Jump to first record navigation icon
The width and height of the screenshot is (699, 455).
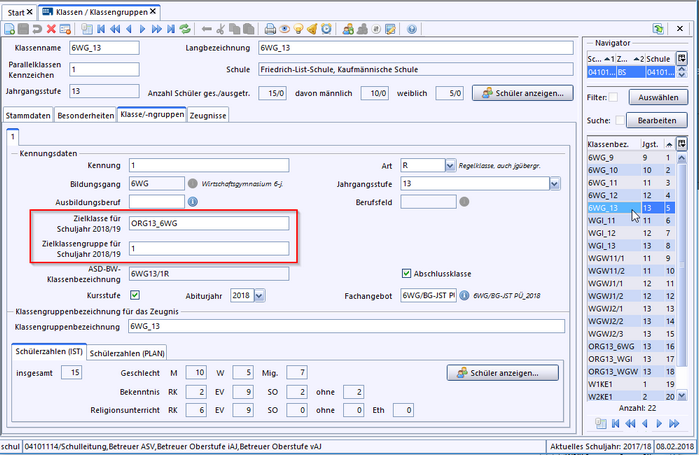[100, 30]
